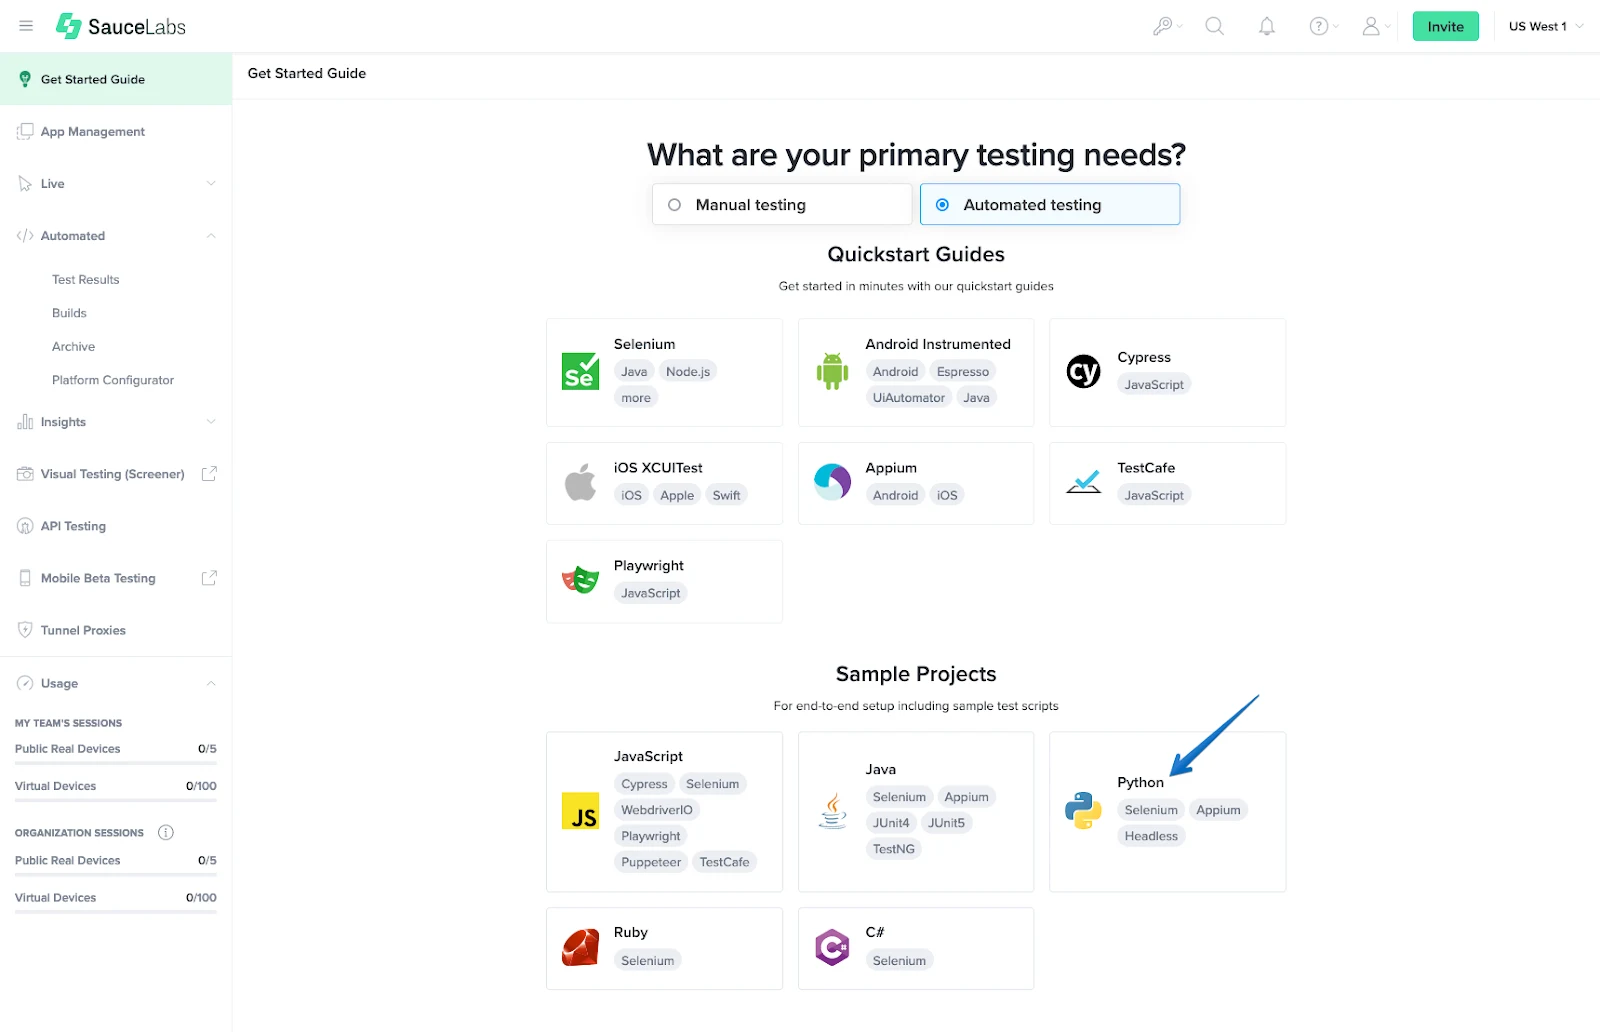This screenshot has width=1600, height=1032.
Task: Choose Manual testing option
Action: point(676,204)
